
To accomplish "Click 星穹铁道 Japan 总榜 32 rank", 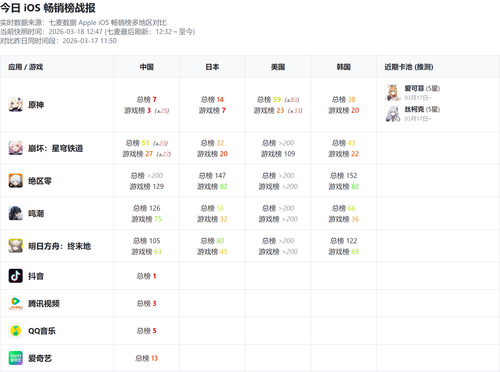I will [212, 143].
